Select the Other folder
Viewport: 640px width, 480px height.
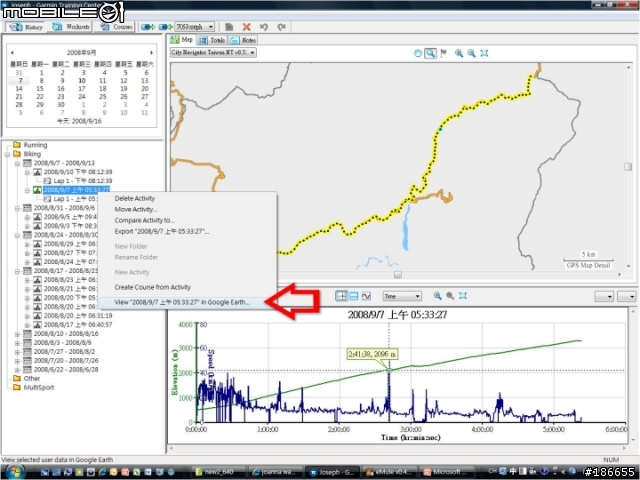coord(31,378)
